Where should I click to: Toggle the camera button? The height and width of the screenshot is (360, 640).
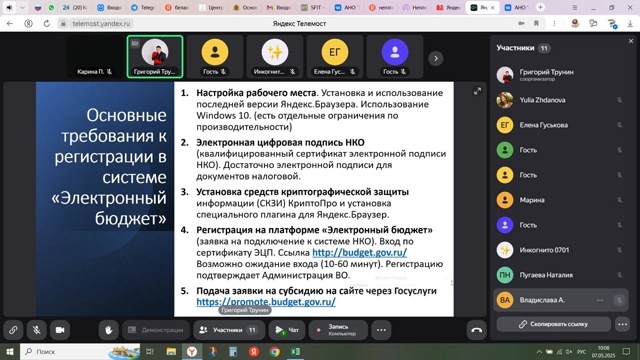click(x=60, y=330)
